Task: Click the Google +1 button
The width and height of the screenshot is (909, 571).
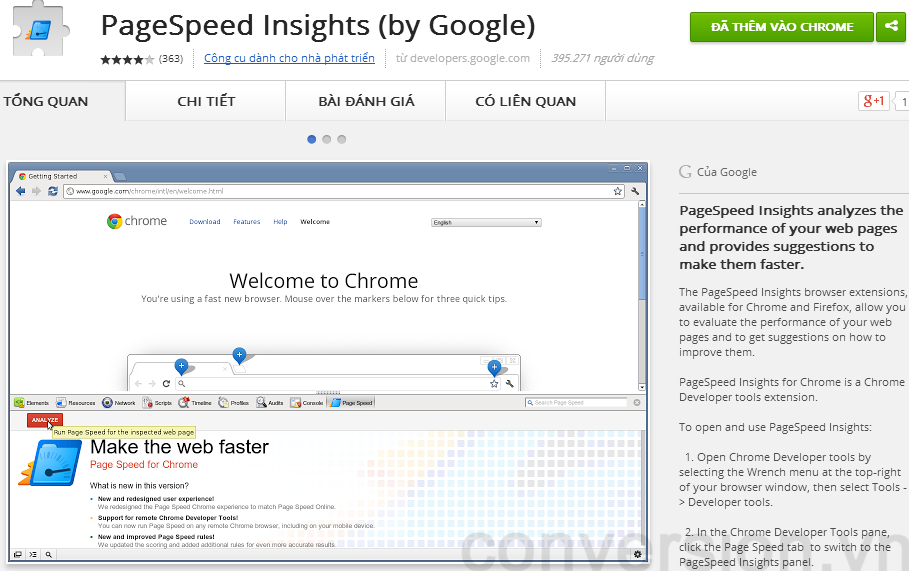Action: click(873, 101)
